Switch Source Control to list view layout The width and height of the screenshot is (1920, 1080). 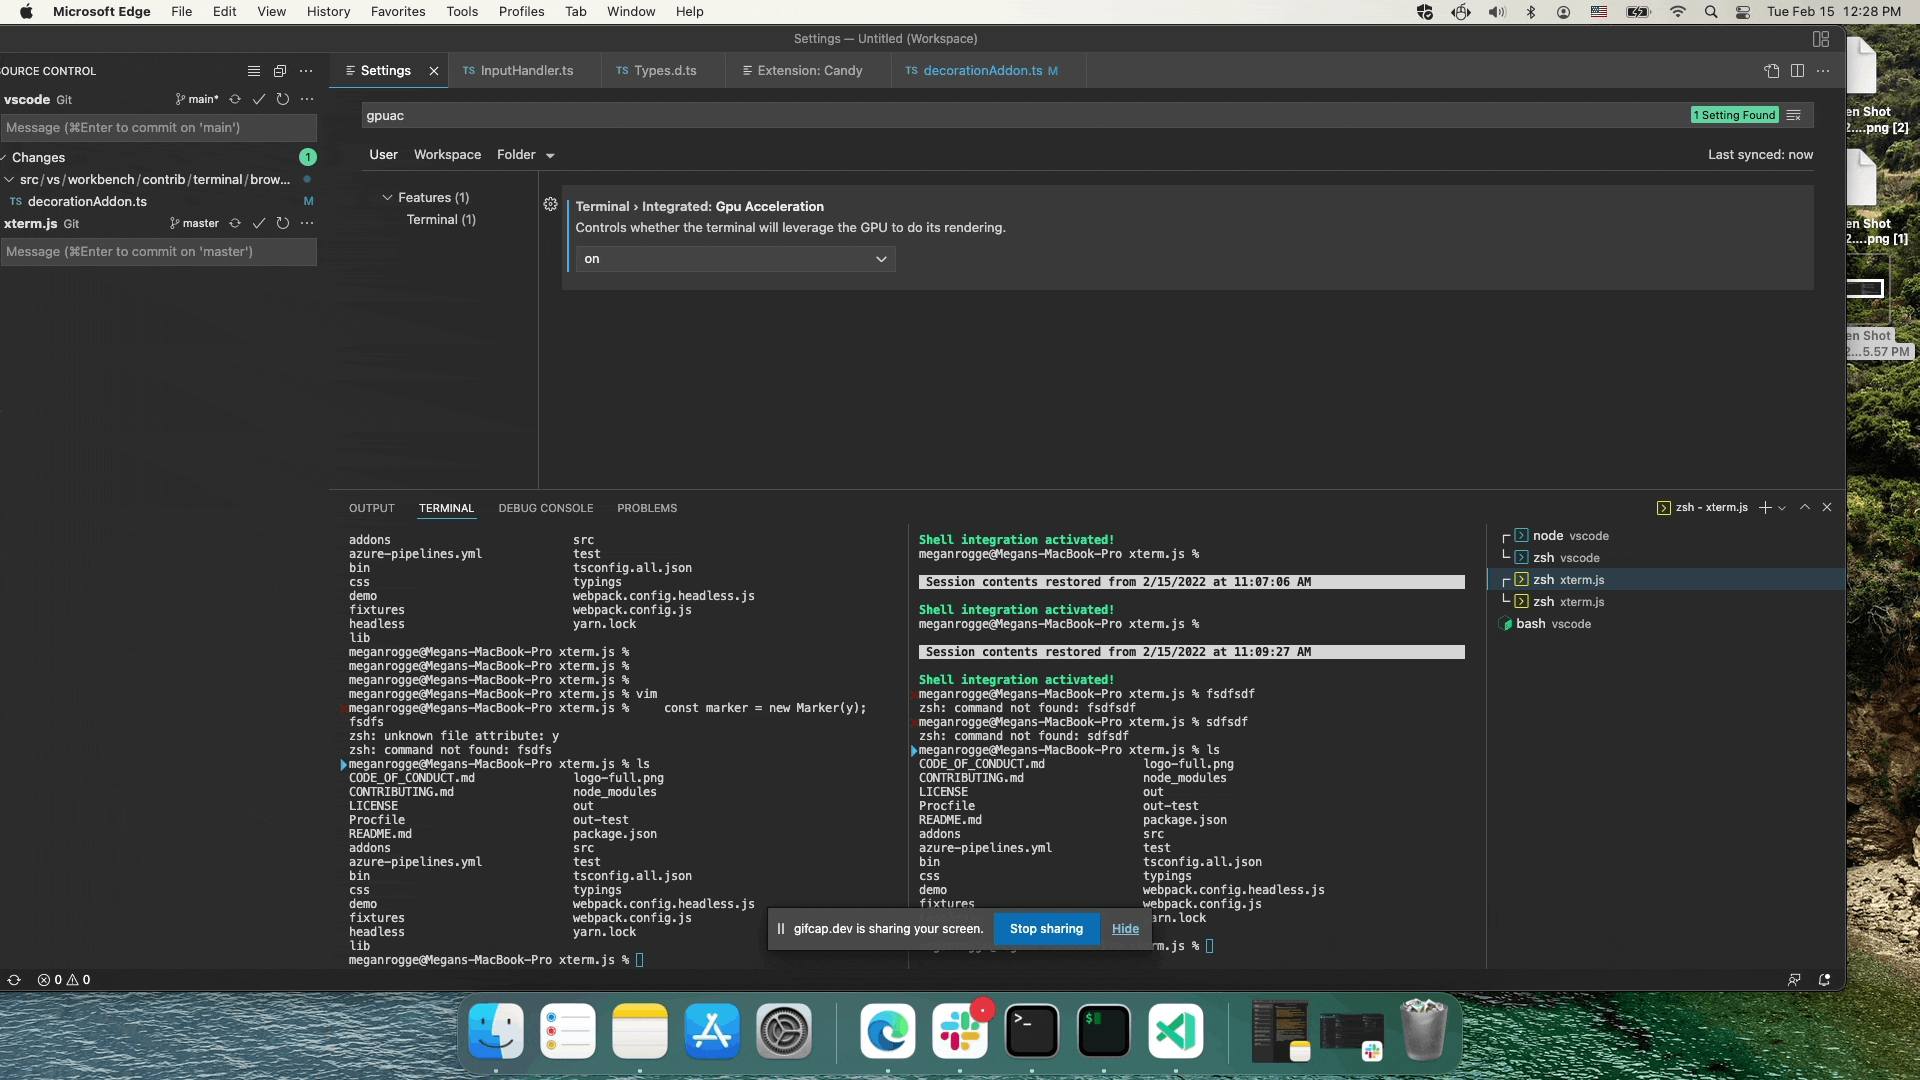pyautogui.click(x=253, y=70)
